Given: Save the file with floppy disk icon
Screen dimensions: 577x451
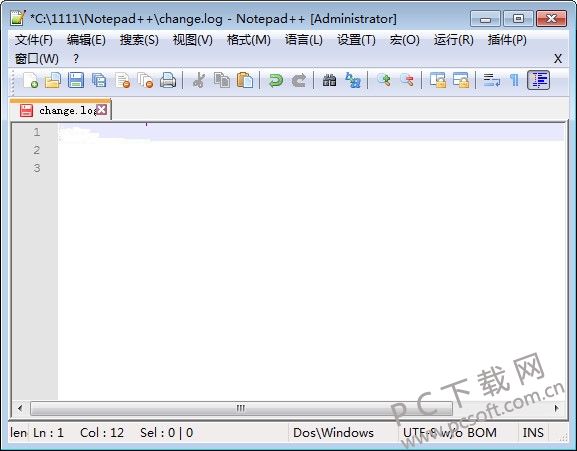Looking at the screenshot, I should (x=76, y=80).
